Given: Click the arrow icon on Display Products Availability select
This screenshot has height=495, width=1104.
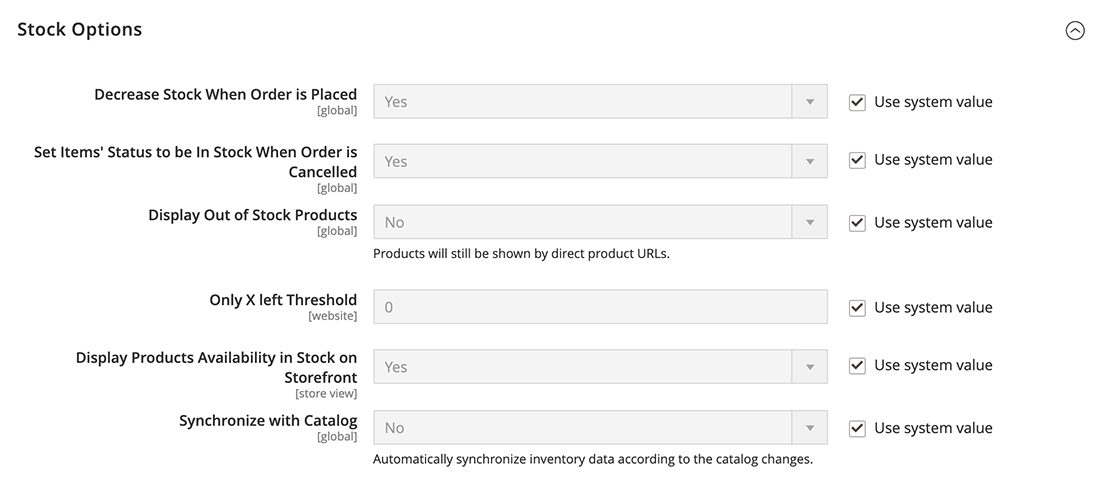Looking at the screenshot, I should click(x=810, y=367).
